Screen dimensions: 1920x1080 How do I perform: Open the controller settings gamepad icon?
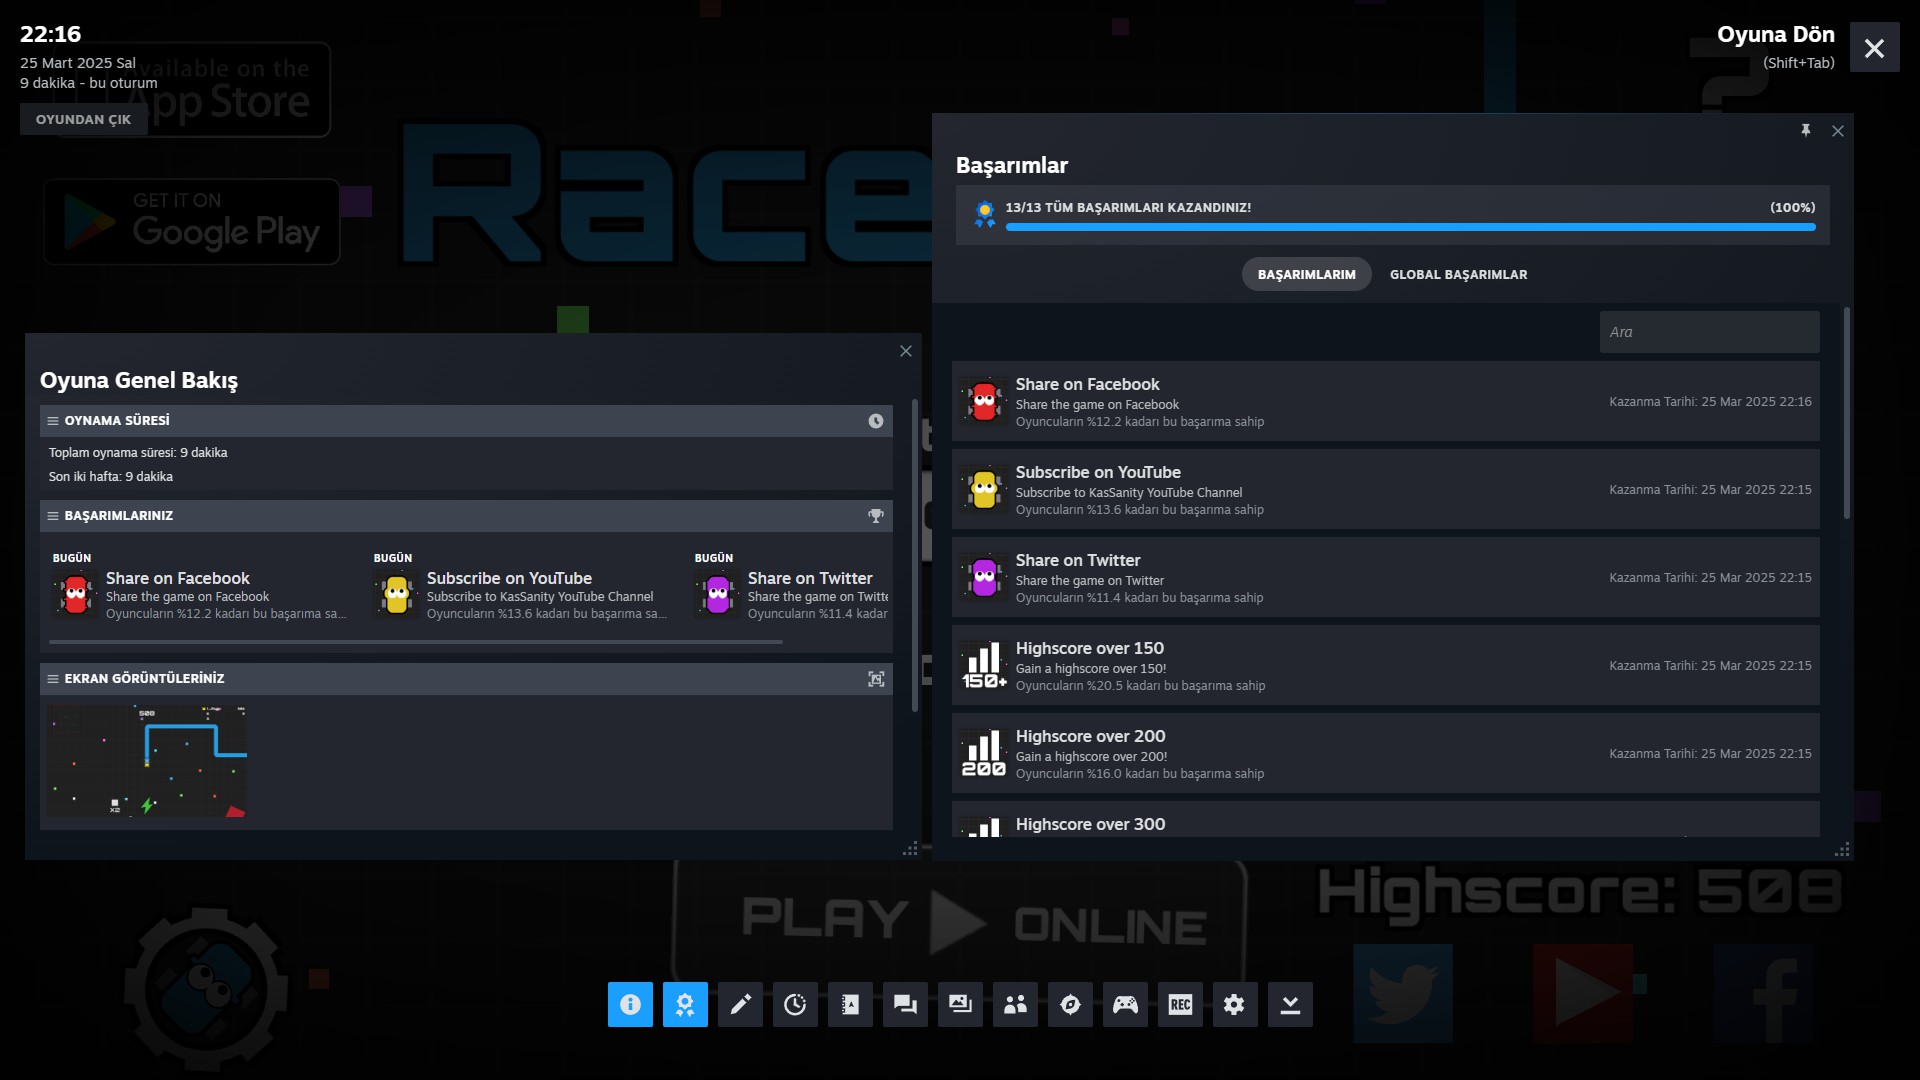[1125, 1004]
